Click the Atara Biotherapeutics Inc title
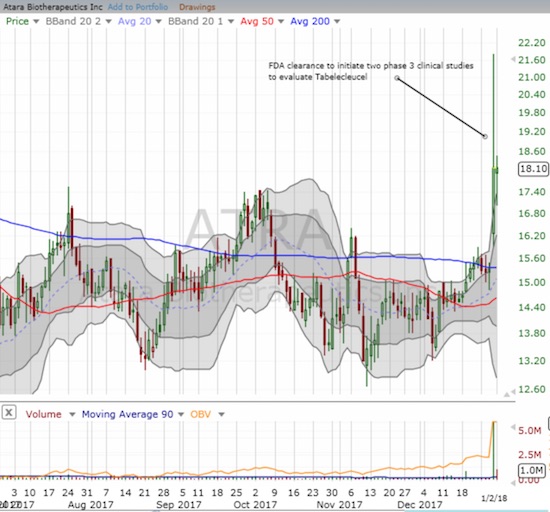The image size is (550, 512). tap(53, 7)
